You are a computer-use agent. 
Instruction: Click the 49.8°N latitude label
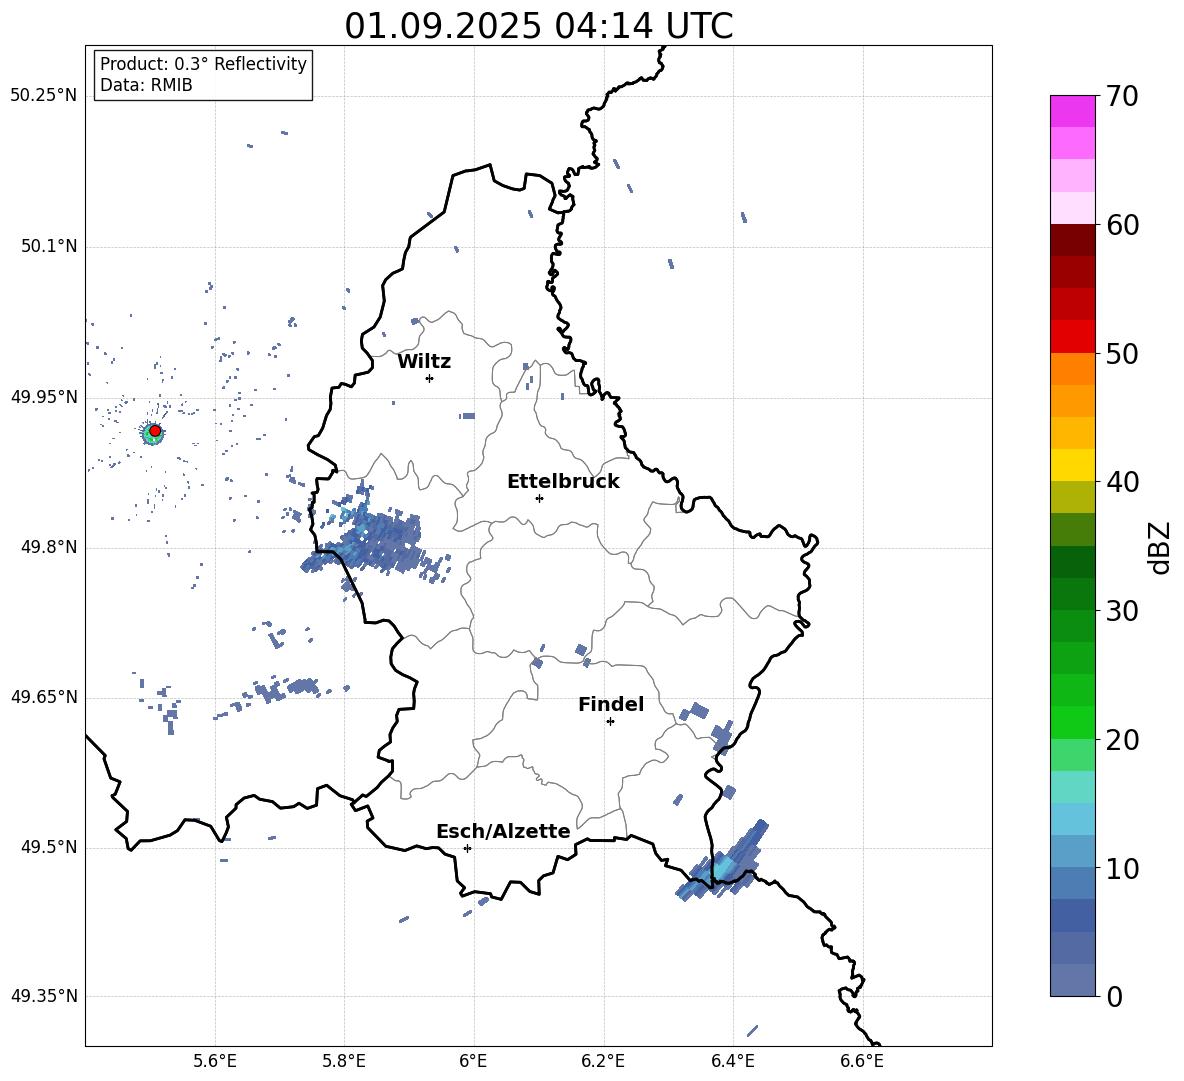click(x=49, y=547)
